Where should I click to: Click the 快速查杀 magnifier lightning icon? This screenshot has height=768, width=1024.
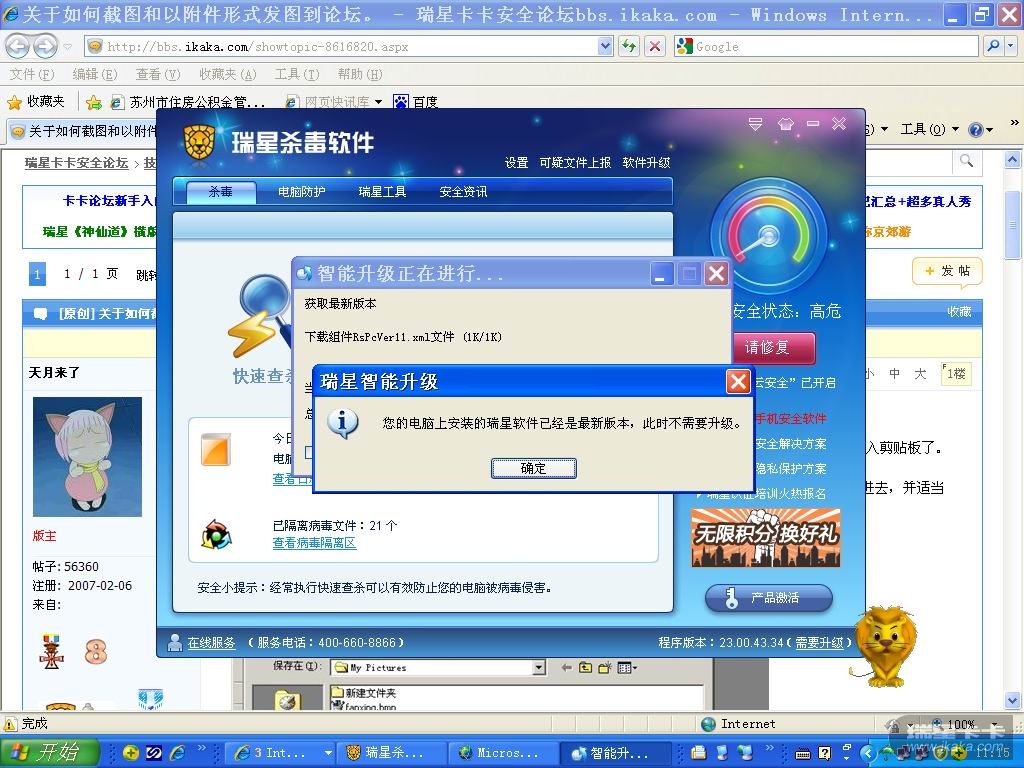coord(259,316)
